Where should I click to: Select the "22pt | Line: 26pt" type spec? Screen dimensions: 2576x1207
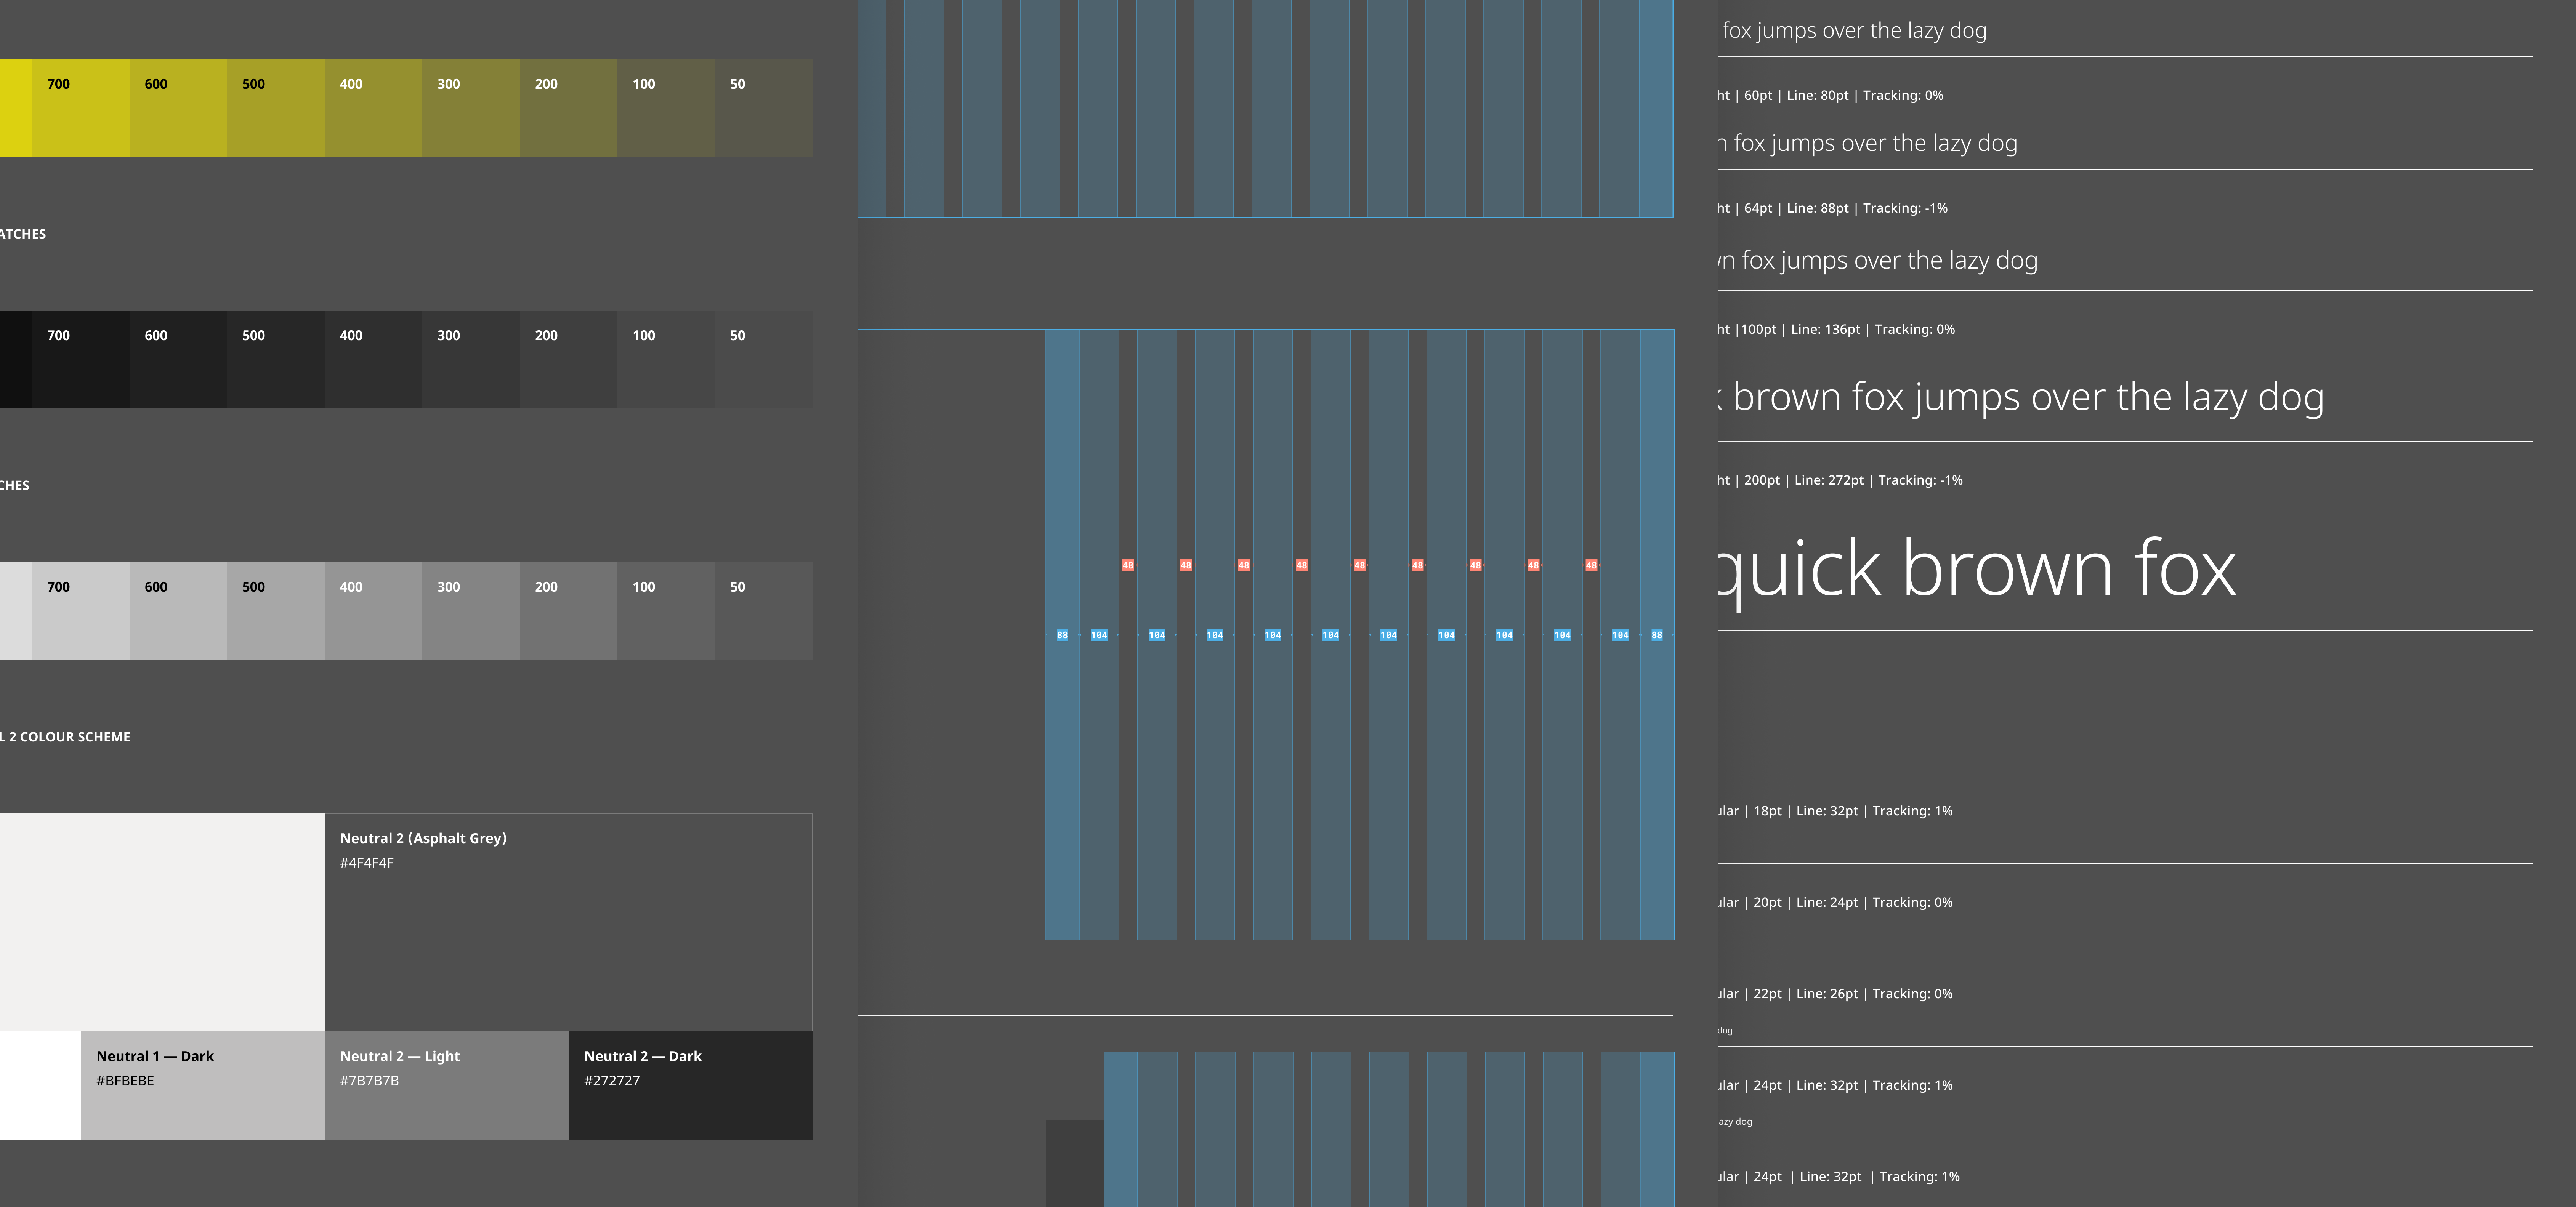tap(1806, 994)
